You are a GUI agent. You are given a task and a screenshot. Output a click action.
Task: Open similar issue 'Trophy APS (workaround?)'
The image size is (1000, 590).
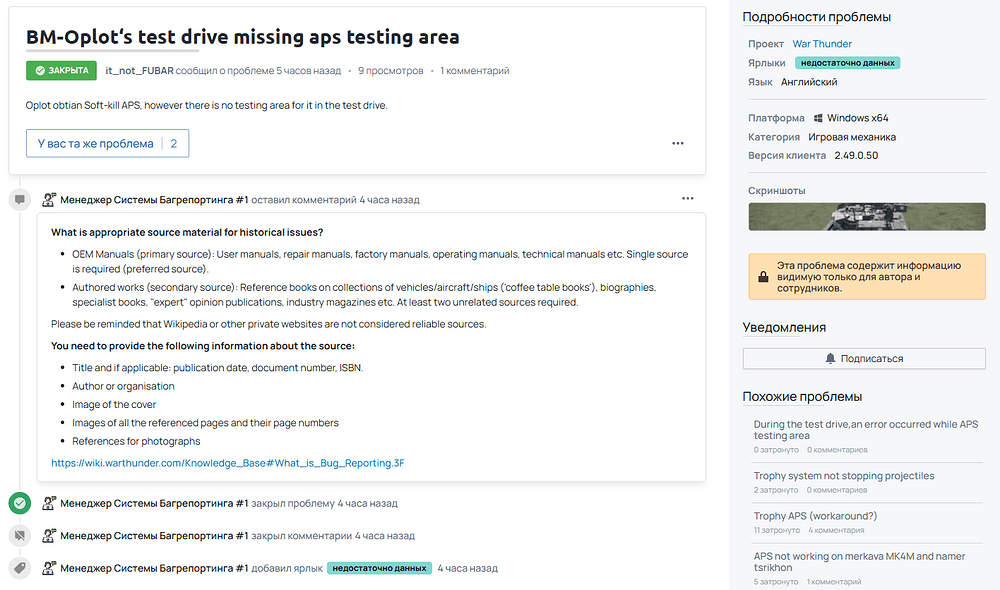coord(815,516)
